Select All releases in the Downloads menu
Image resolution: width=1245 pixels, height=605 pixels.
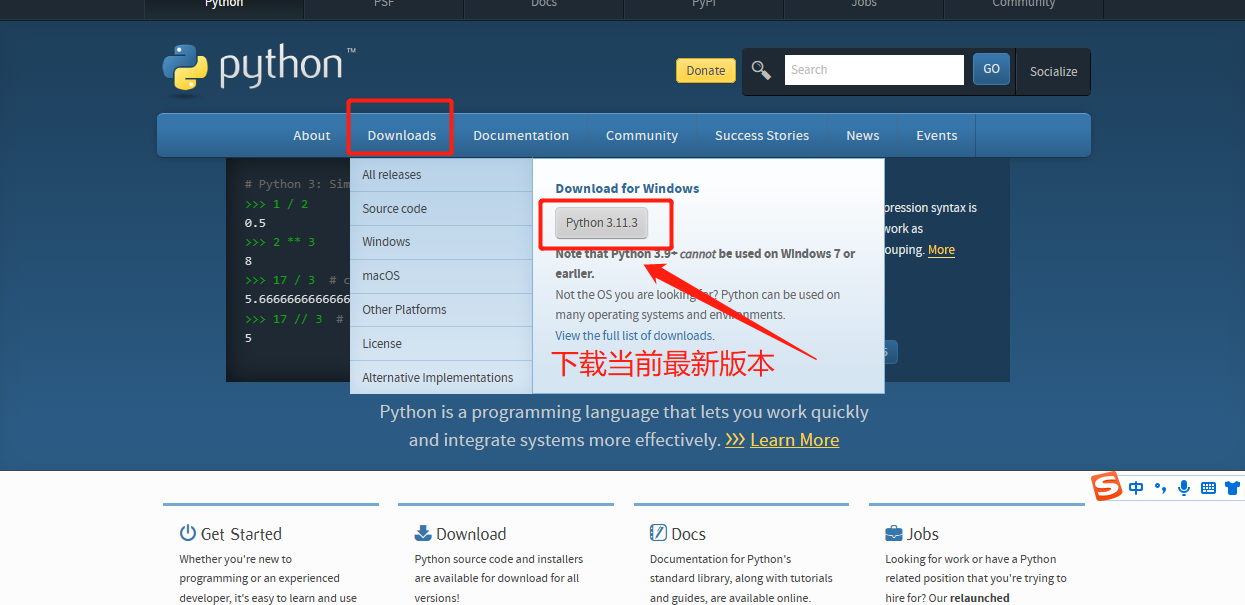441,175
